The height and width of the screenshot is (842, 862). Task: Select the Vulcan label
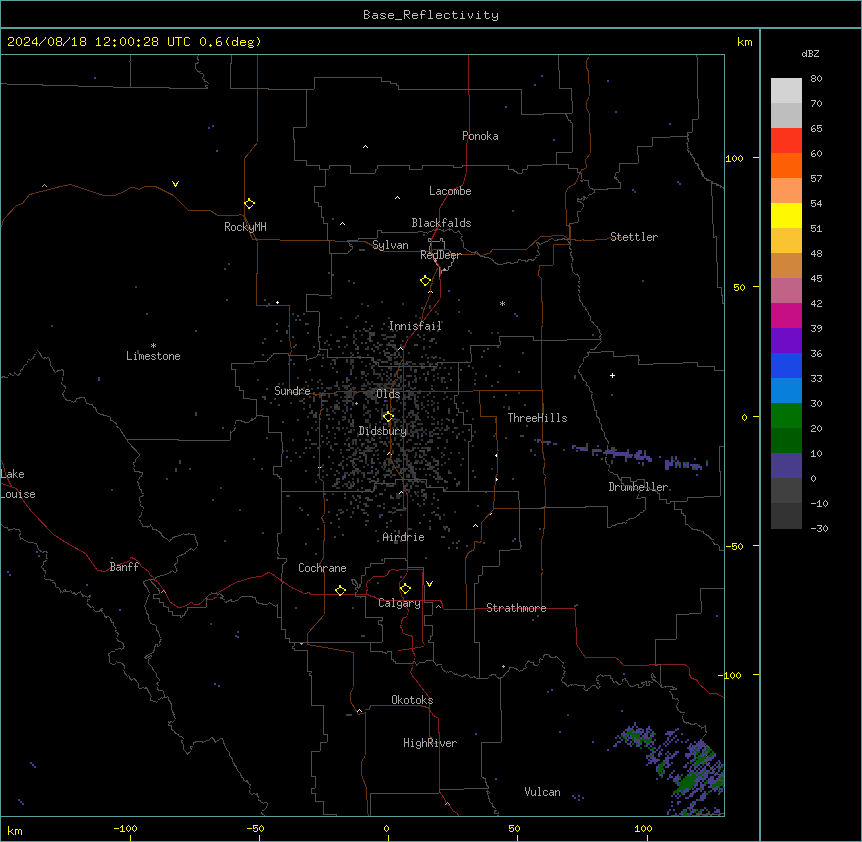(x=542, y=792)
